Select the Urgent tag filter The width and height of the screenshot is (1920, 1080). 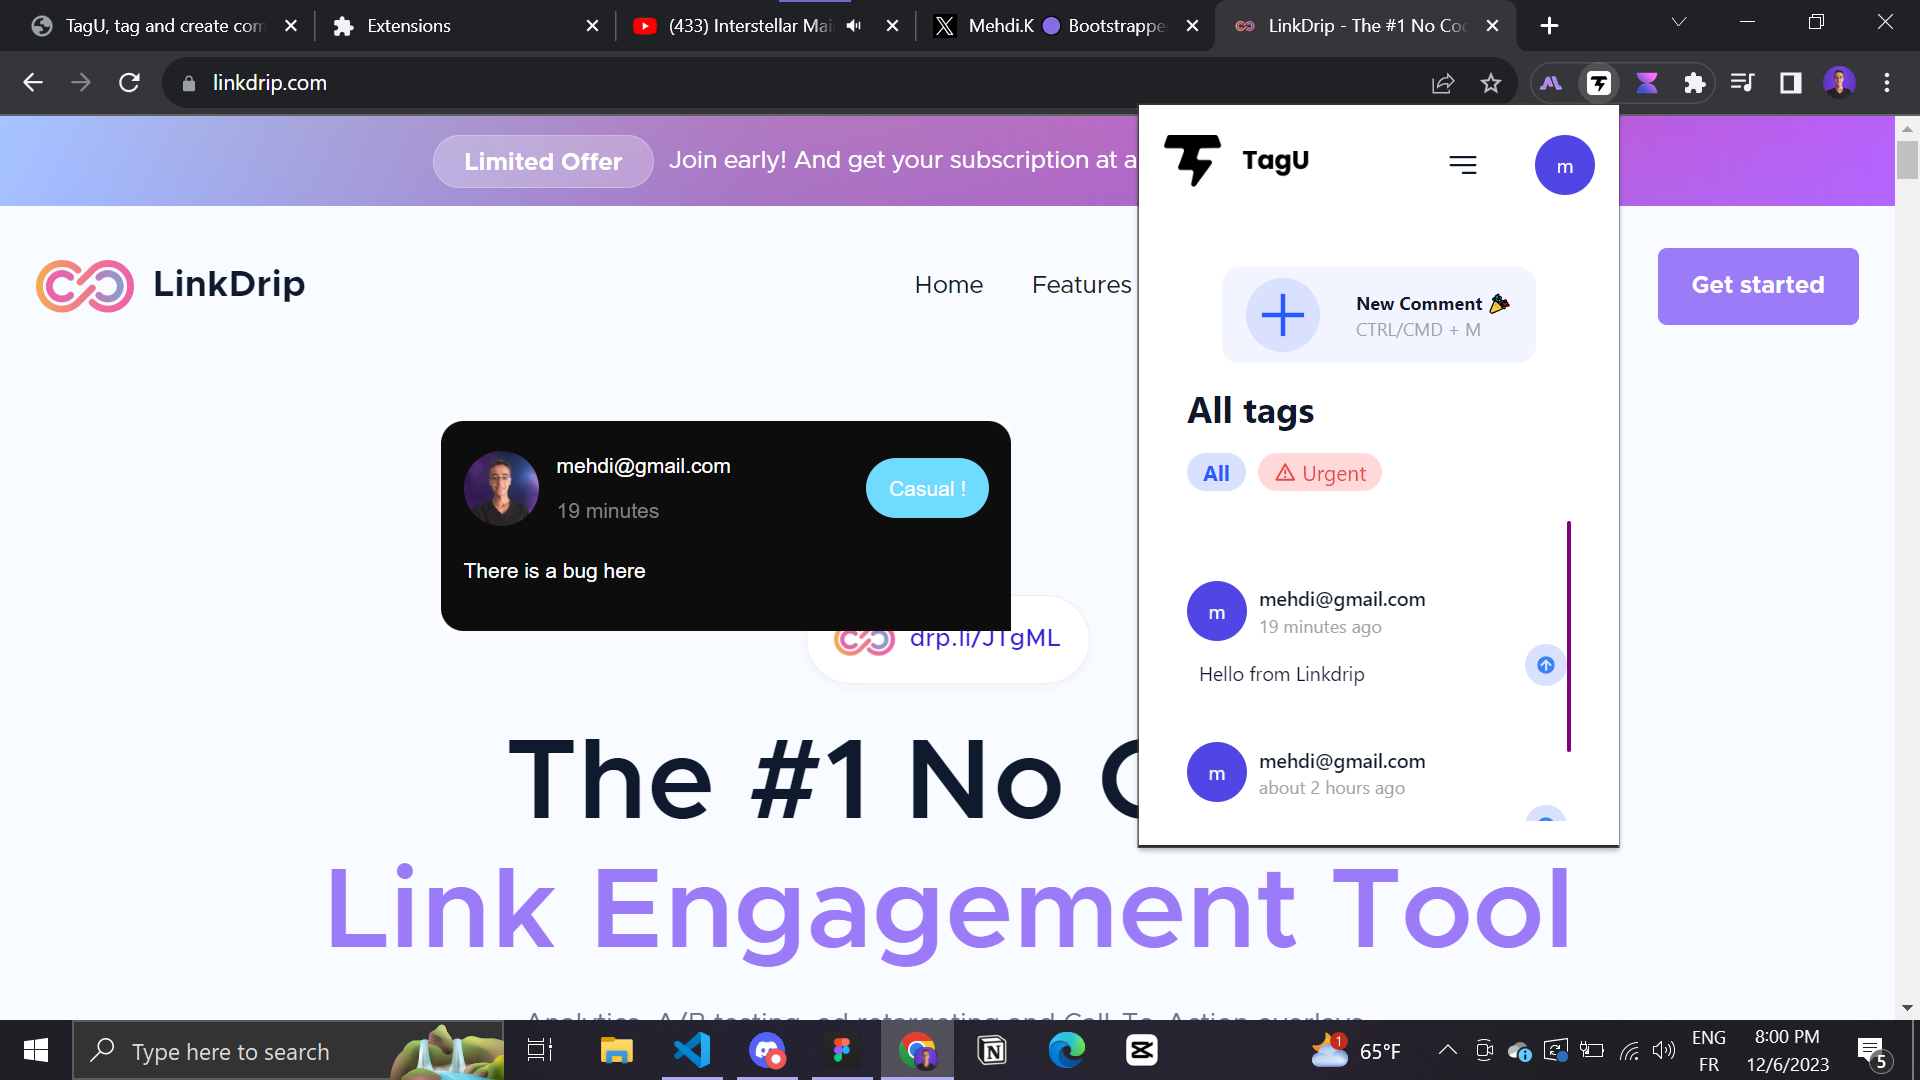[x=1320, y=473]
